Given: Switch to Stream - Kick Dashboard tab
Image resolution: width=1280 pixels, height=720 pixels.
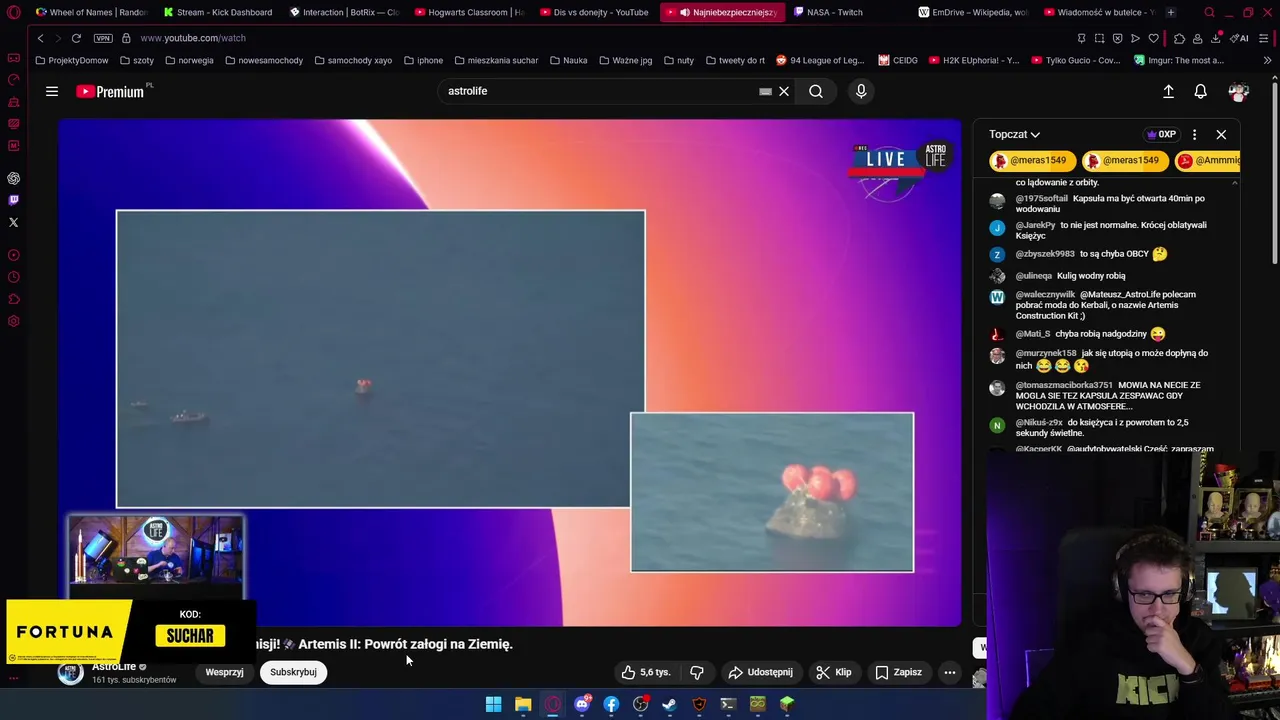Looking at the screenshot, I should tap(219, 12).
